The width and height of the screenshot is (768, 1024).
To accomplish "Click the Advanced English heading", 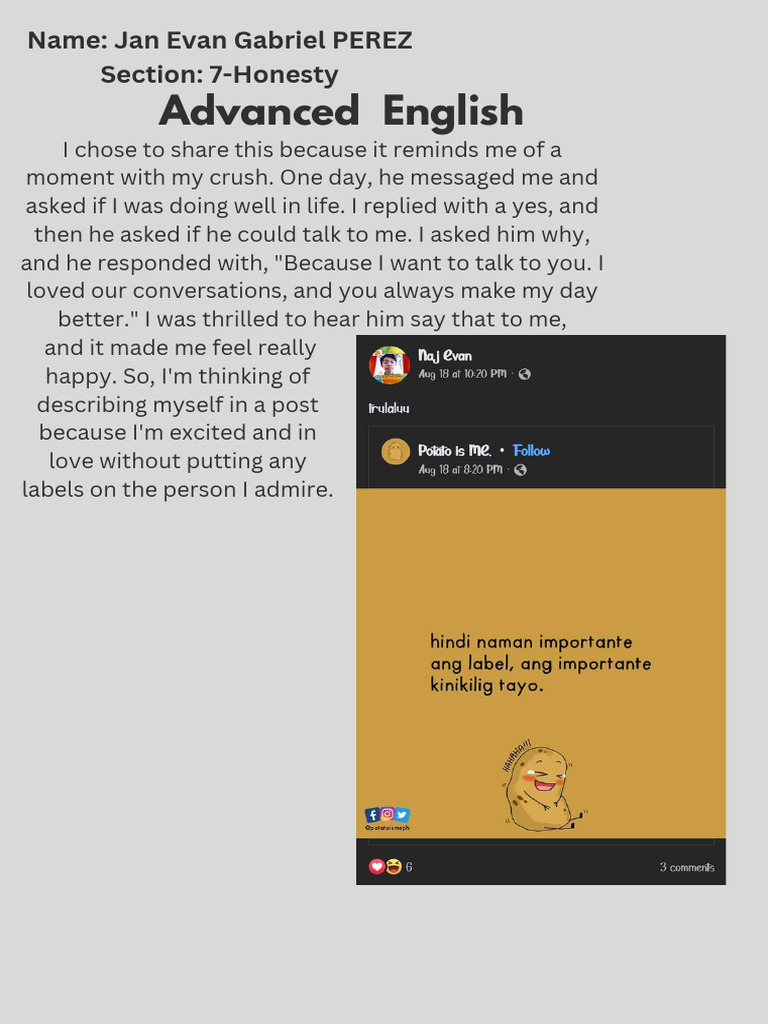I will [341, 111].
